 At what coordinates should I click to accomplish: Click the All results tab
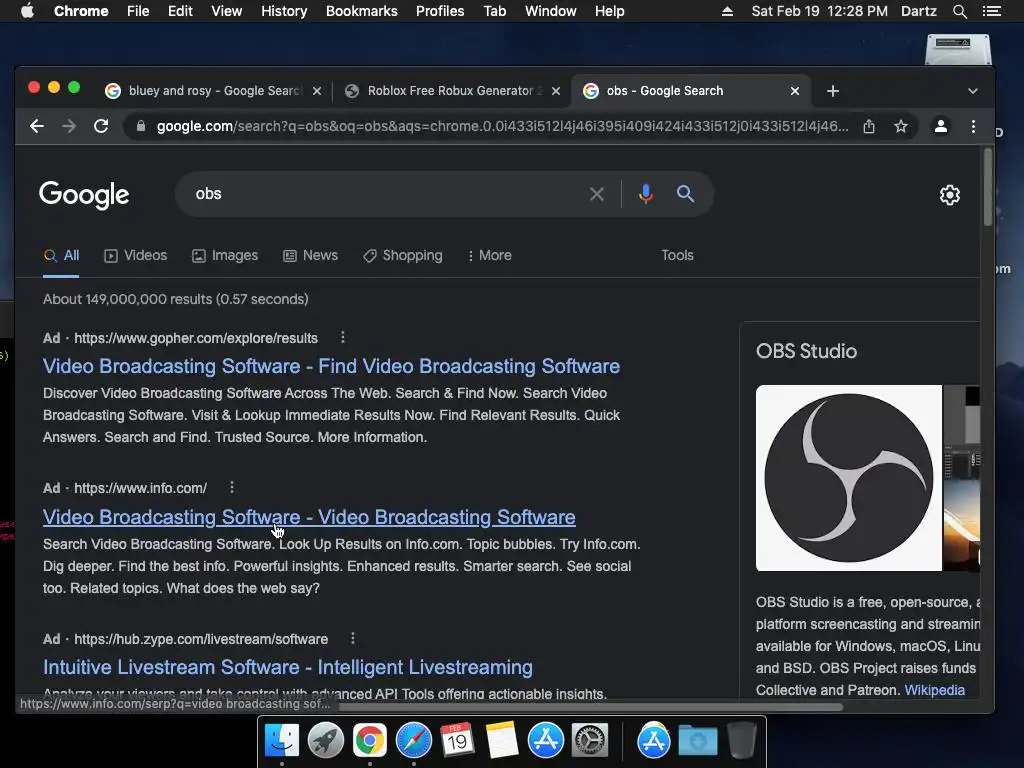pyautogui.click(x=61, y=255)
